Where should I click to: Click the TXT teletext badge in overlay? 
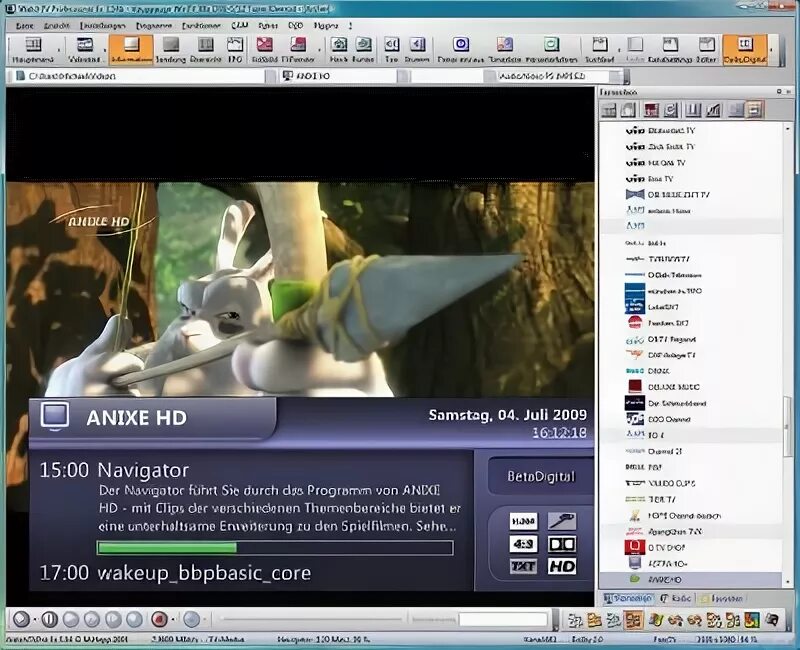coord(523,566)
